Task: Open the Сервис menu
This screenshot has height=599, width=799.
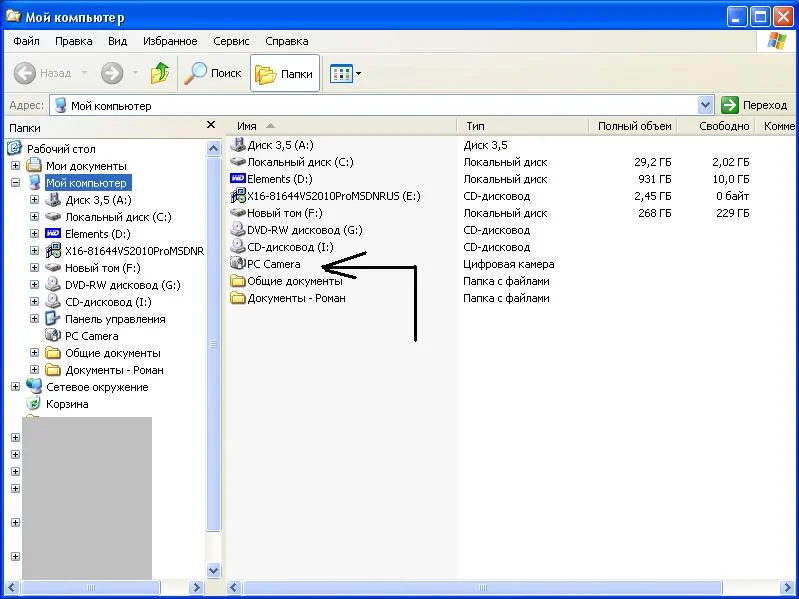Action: point(231,41)
